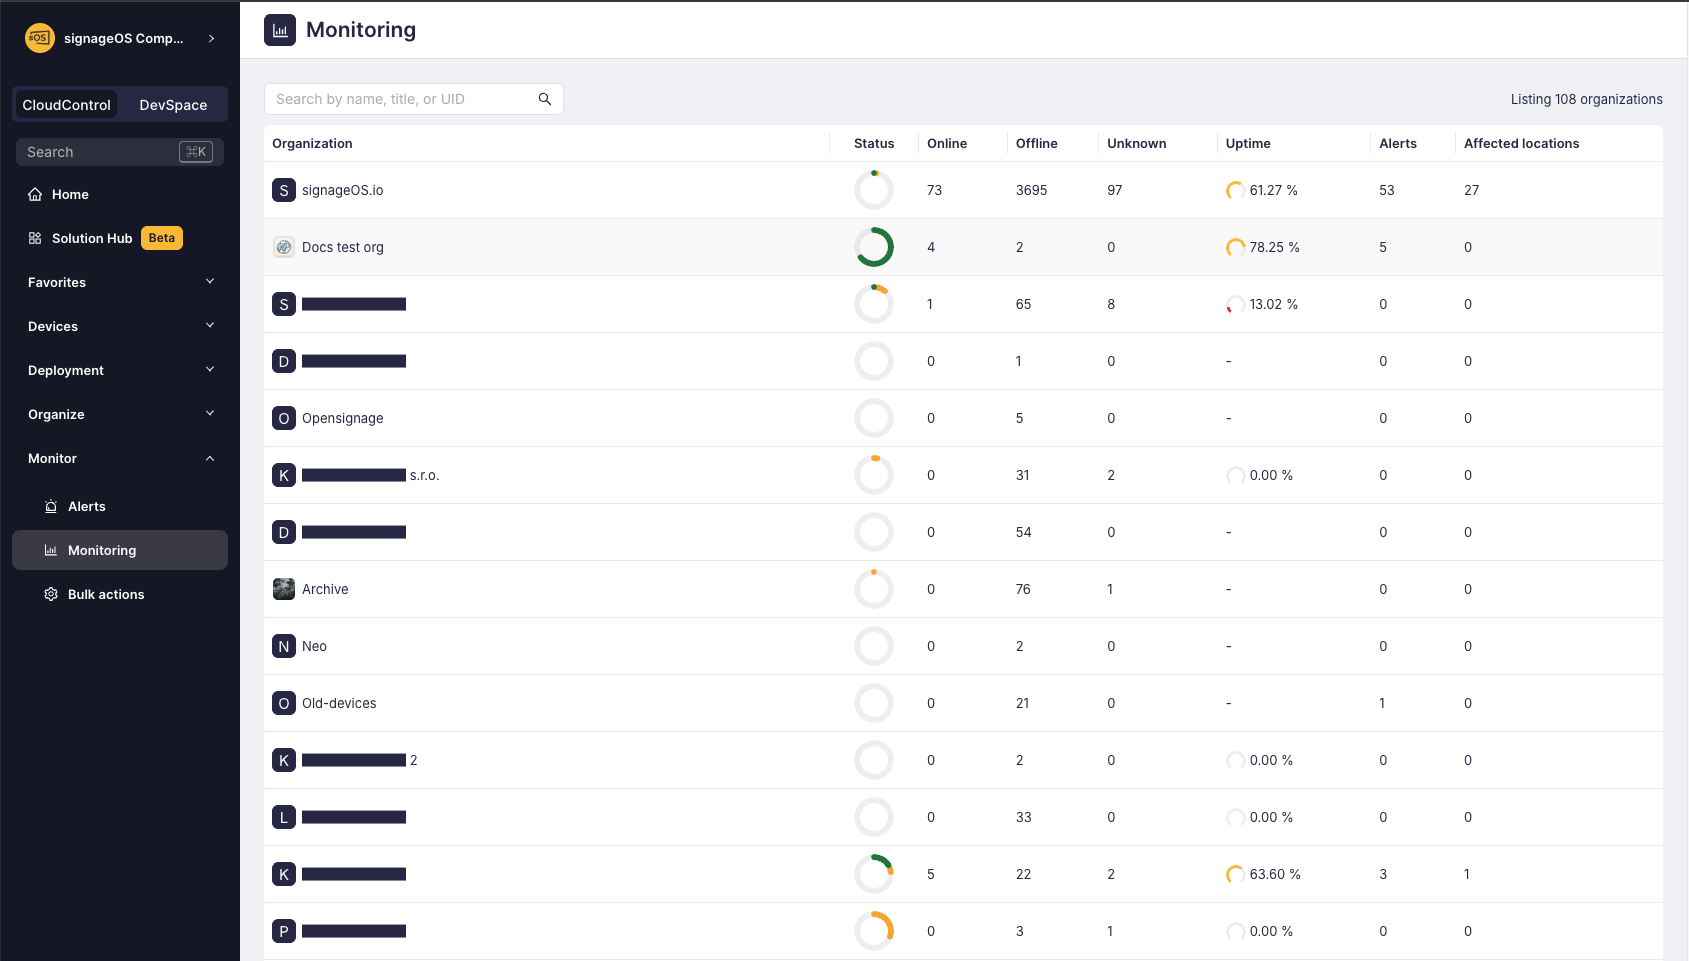
Task: Click the 3695 offline count
Action: click(1031, 190)
